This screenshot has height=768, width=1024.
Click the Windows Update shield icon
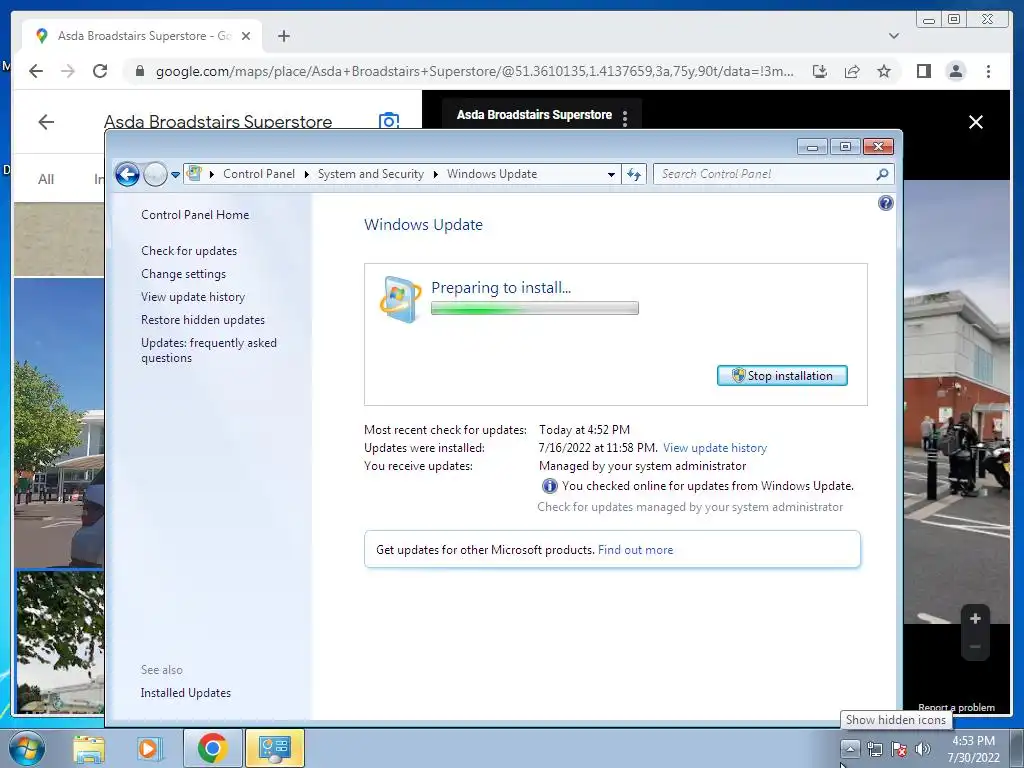(x=400, y=300)
